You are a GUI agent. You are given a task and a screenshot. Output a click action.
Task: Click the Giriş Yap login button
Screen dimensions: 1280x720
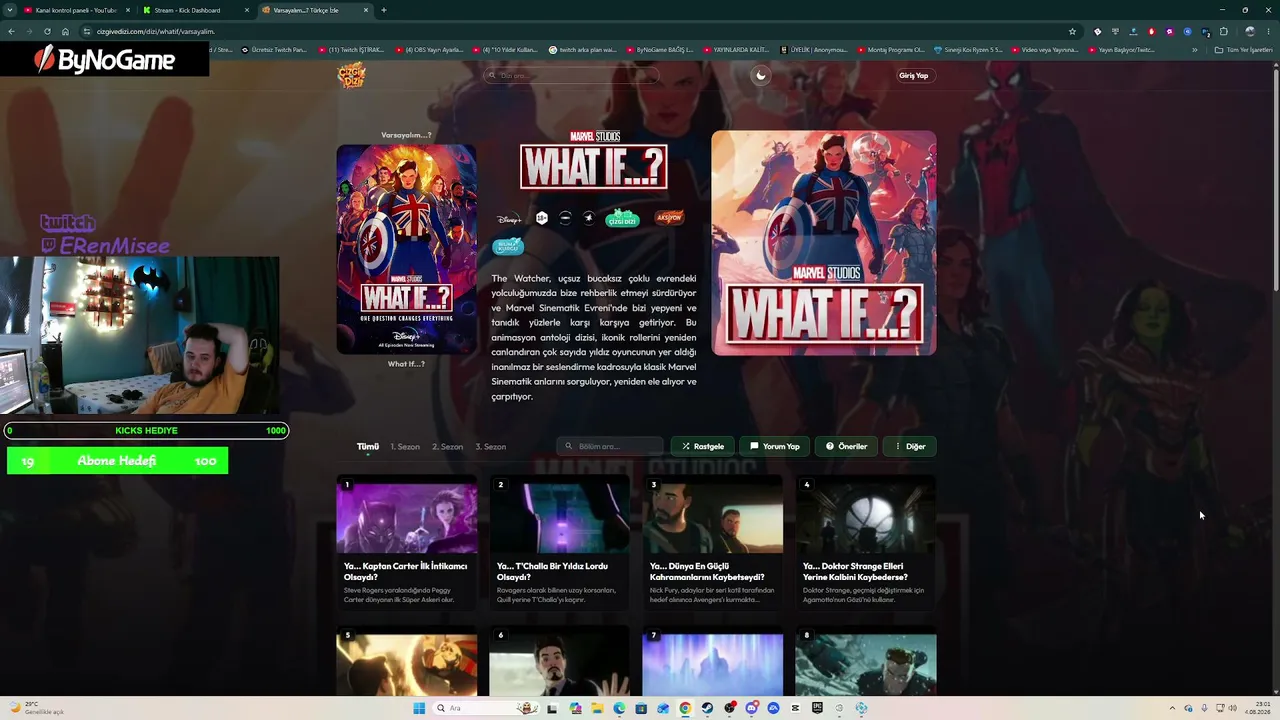coord(913,76)
